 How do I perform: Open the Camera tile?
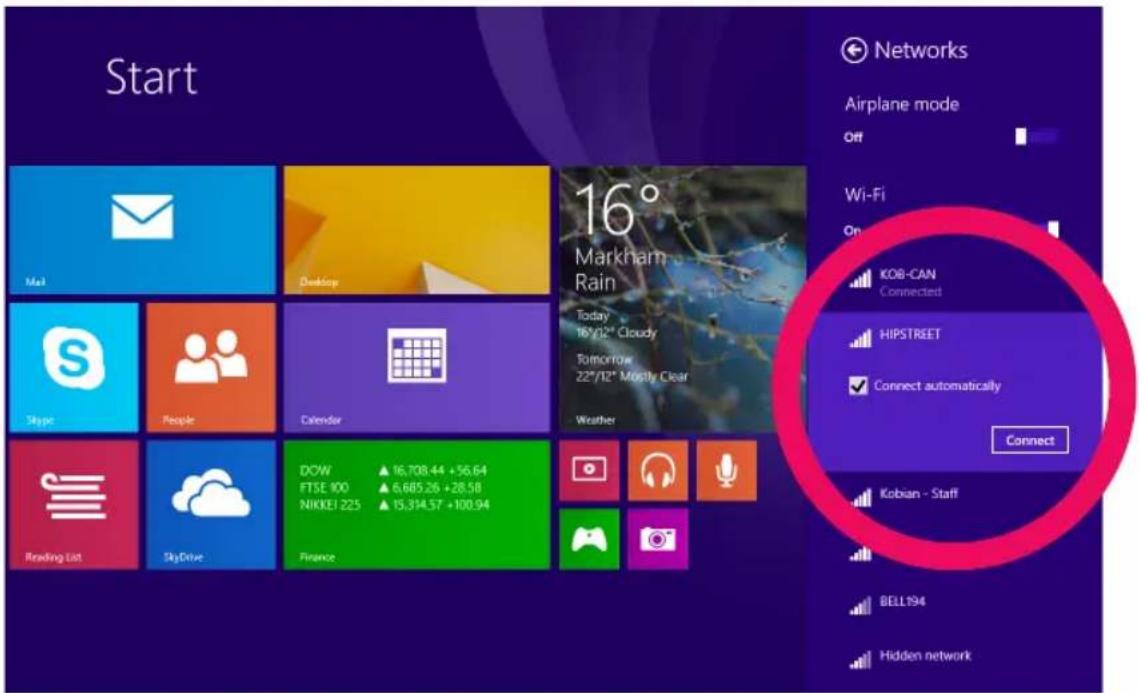pos(657,539)
